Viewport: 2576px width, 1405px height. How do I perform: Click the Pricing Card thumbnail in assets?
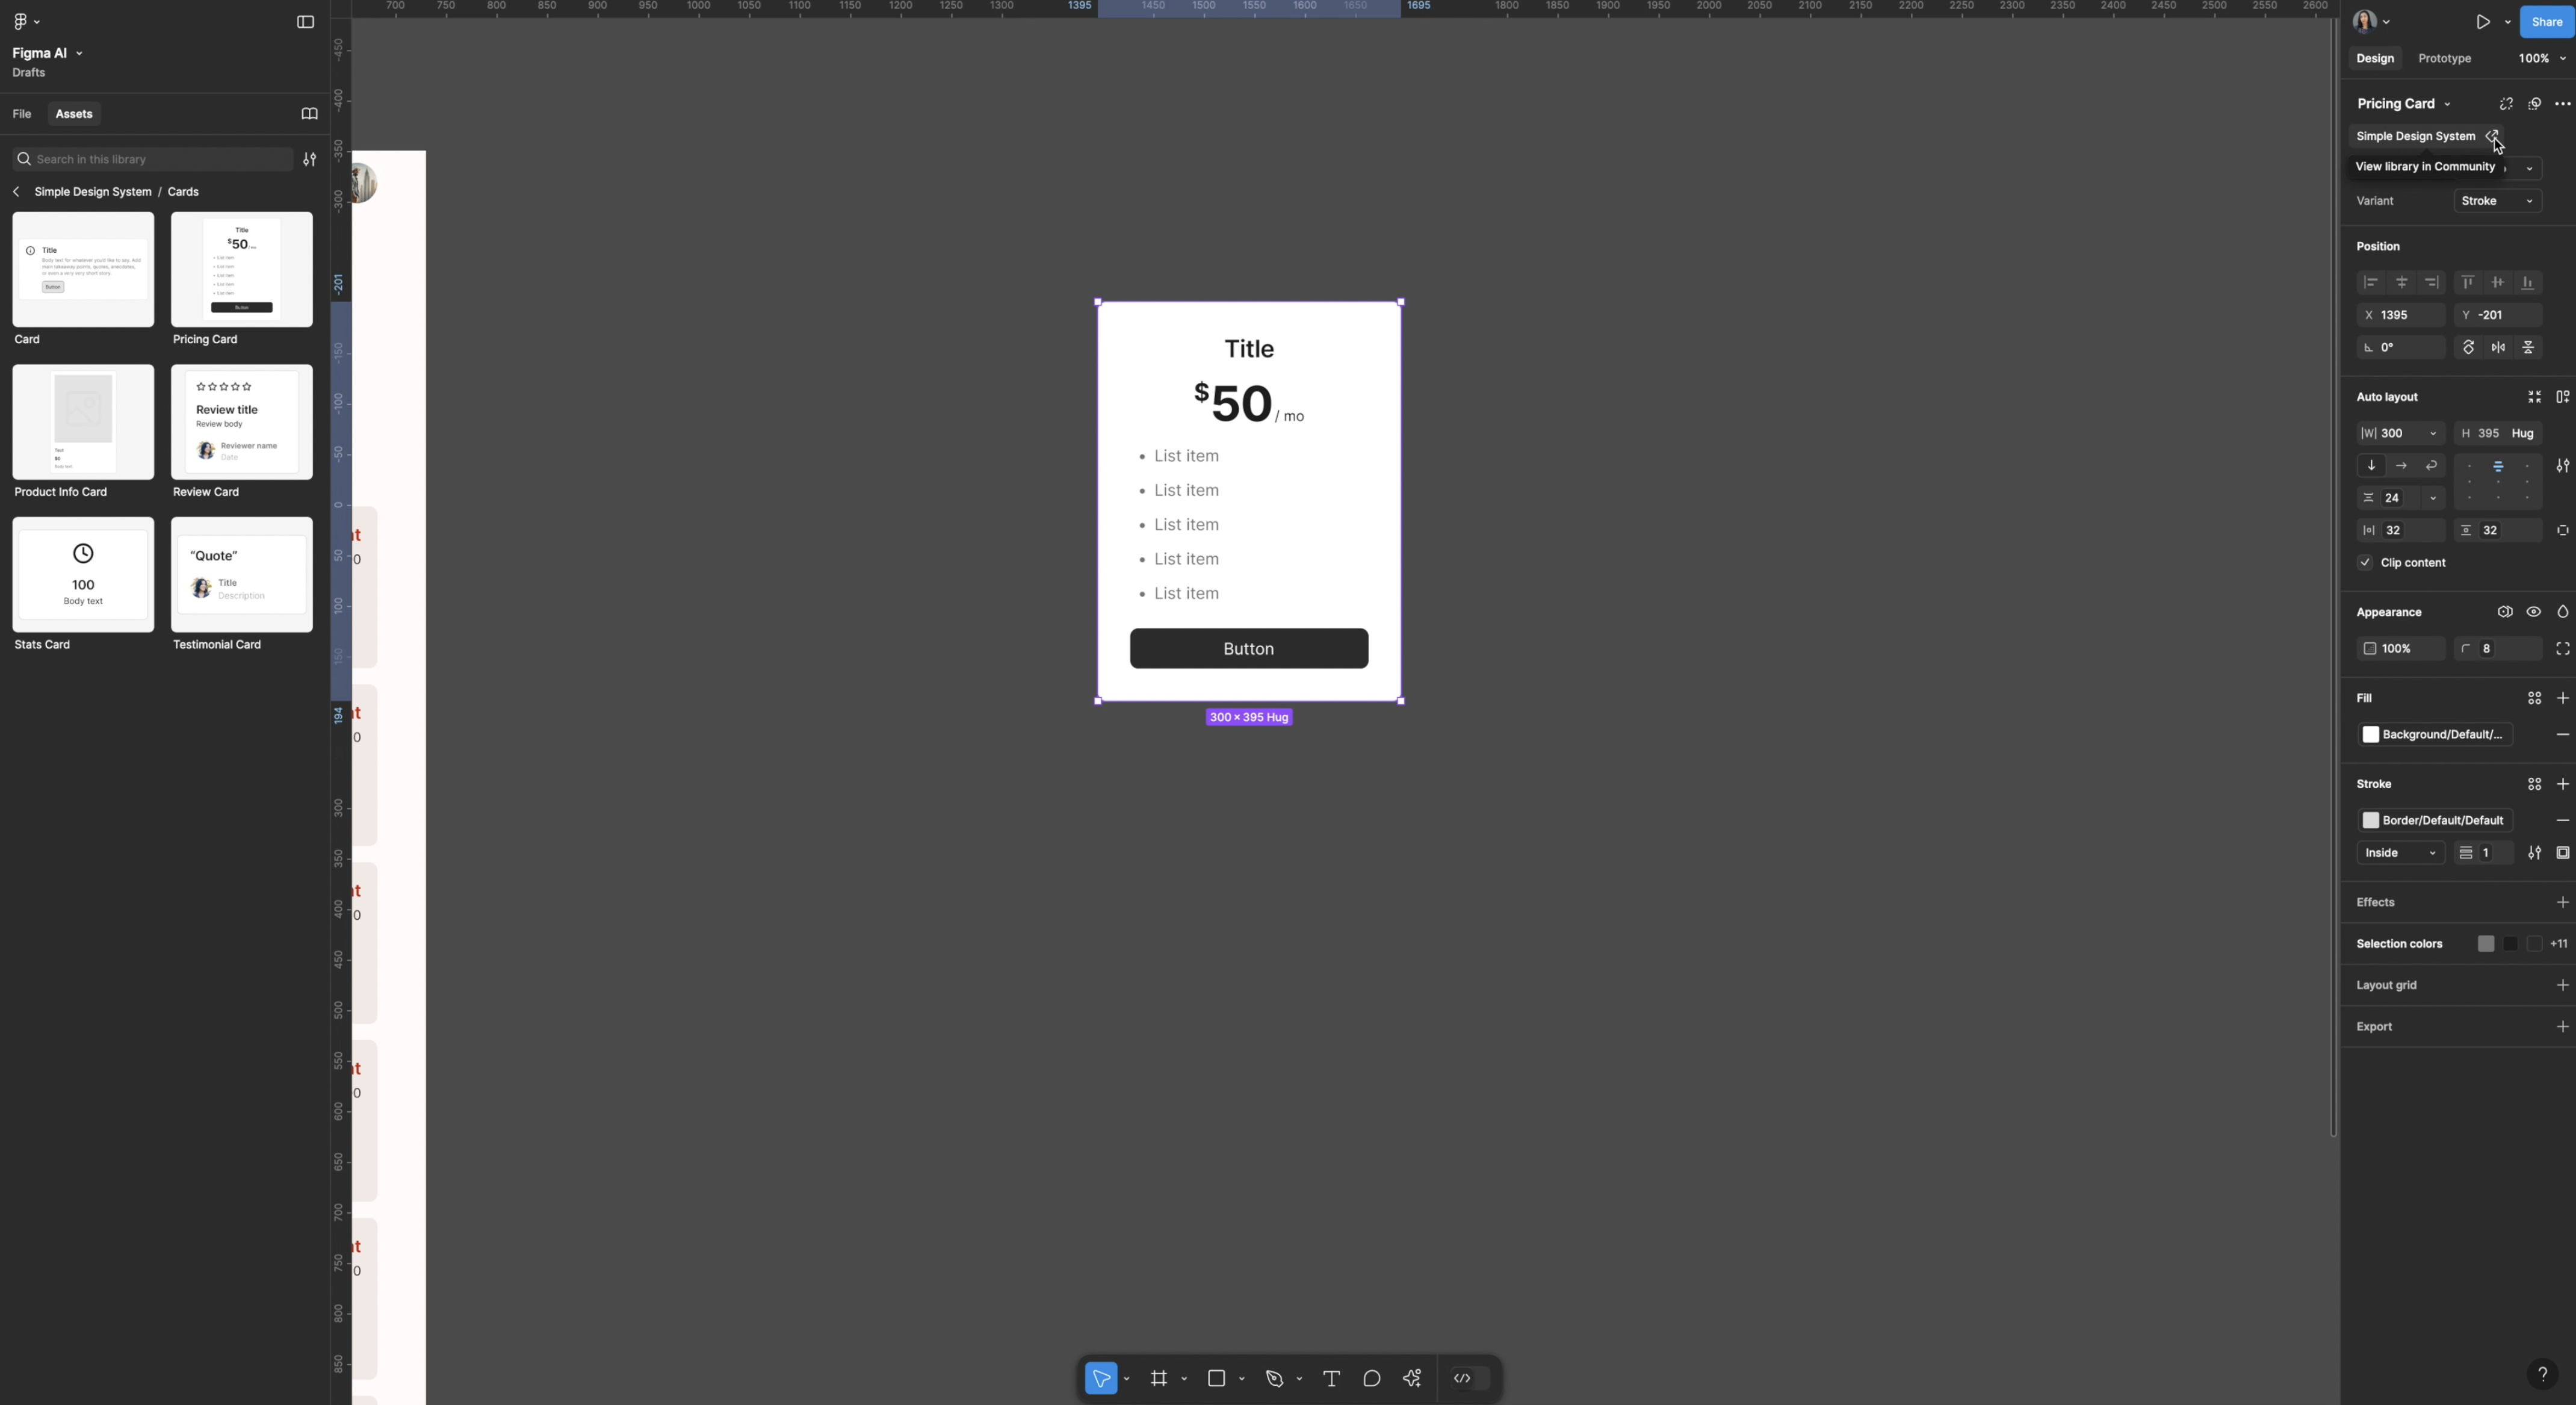[x=241, y=268]
